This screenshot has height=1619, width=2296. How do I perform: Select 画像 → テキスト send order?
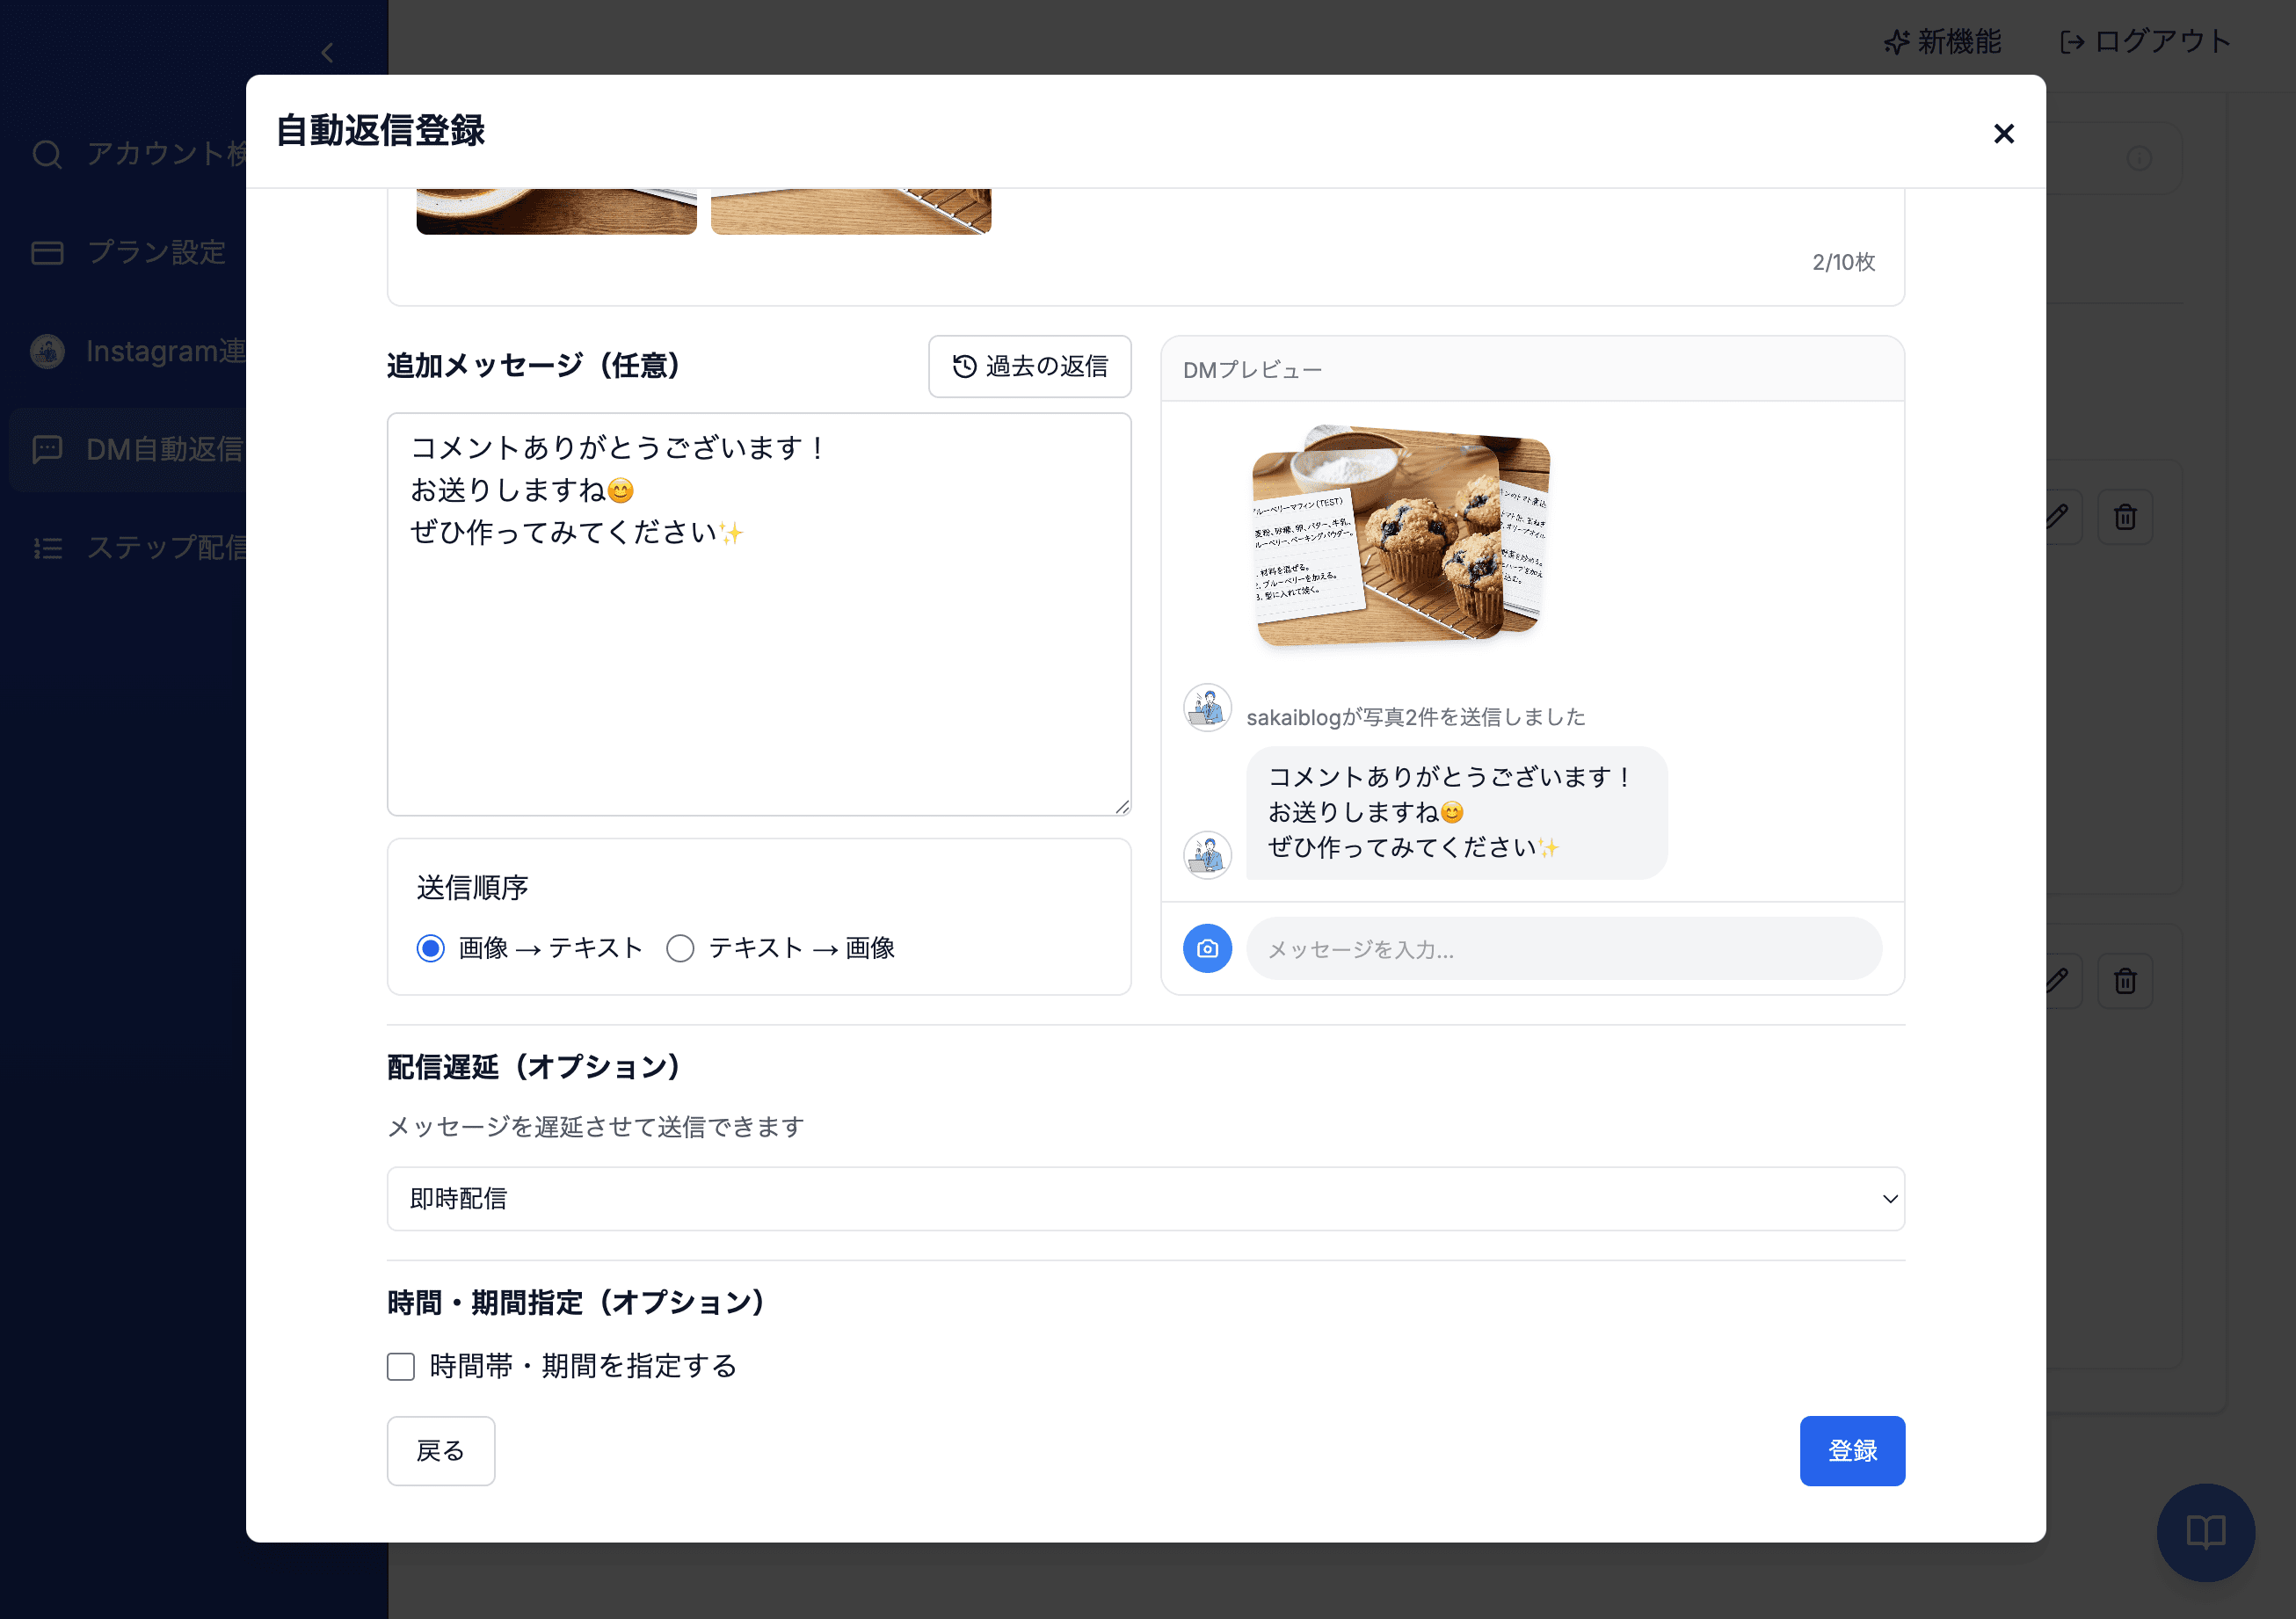430,947
